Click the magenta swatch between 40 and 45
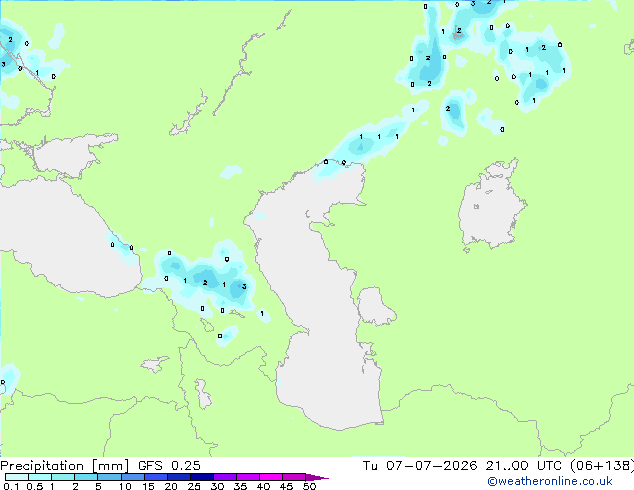The height and width of the screenshot is (490, 634). click(271, 477)
